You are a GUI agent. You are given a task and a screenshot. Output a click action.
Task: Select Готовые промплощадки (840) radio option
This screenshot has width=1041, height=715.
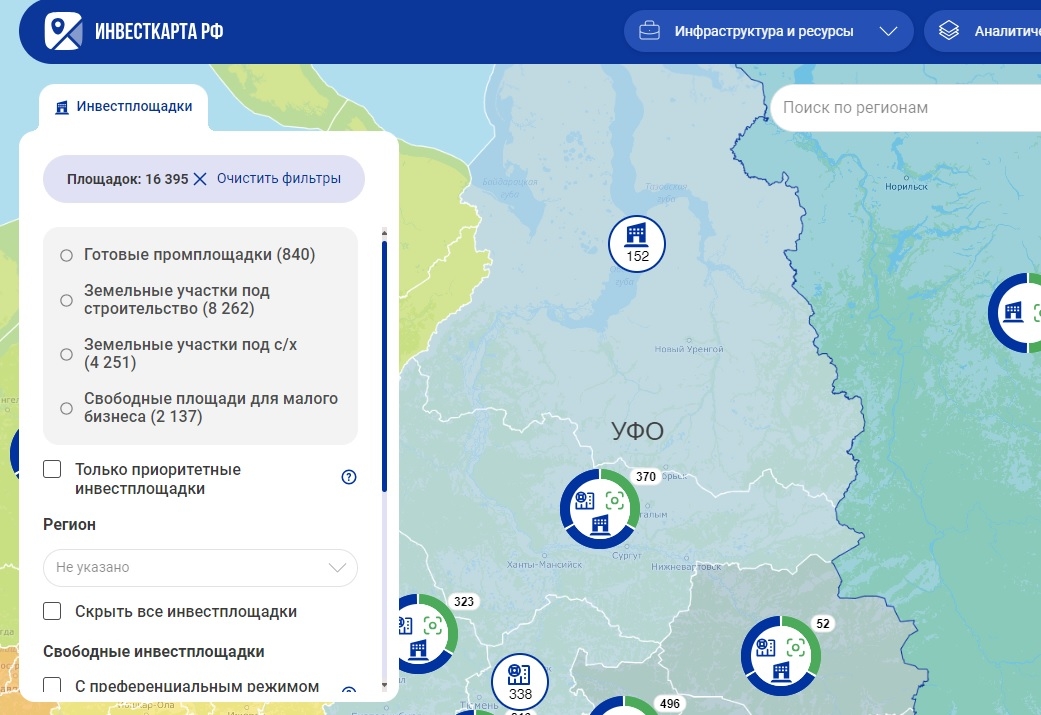(67, 255)
